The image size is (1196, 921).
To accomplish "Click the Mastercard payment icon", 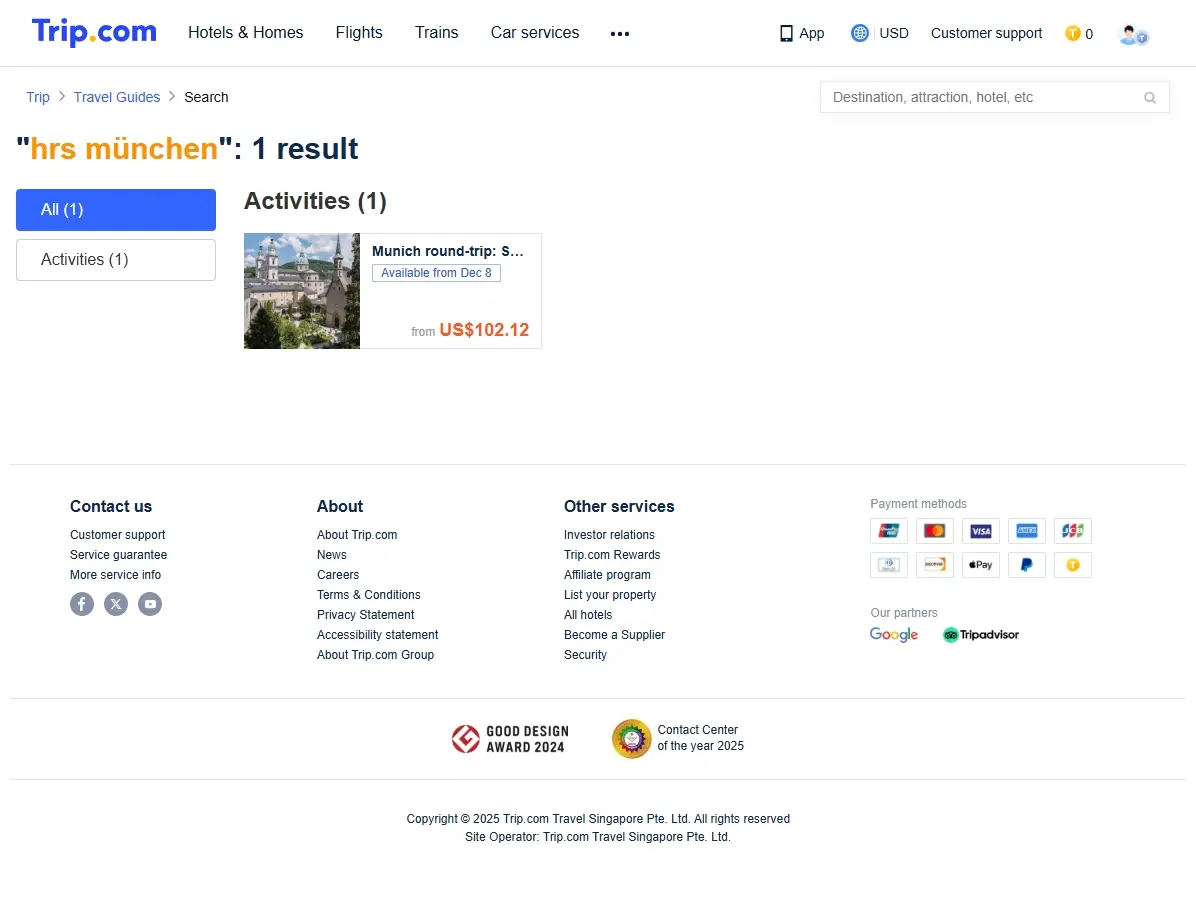I will pos(934,530).
